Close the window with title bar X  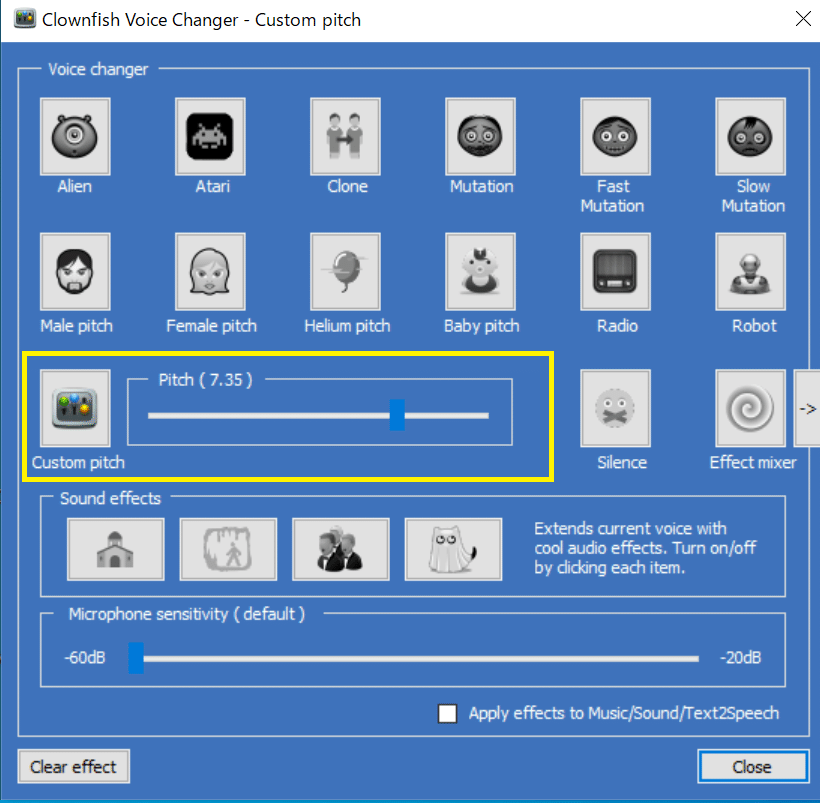803,19
